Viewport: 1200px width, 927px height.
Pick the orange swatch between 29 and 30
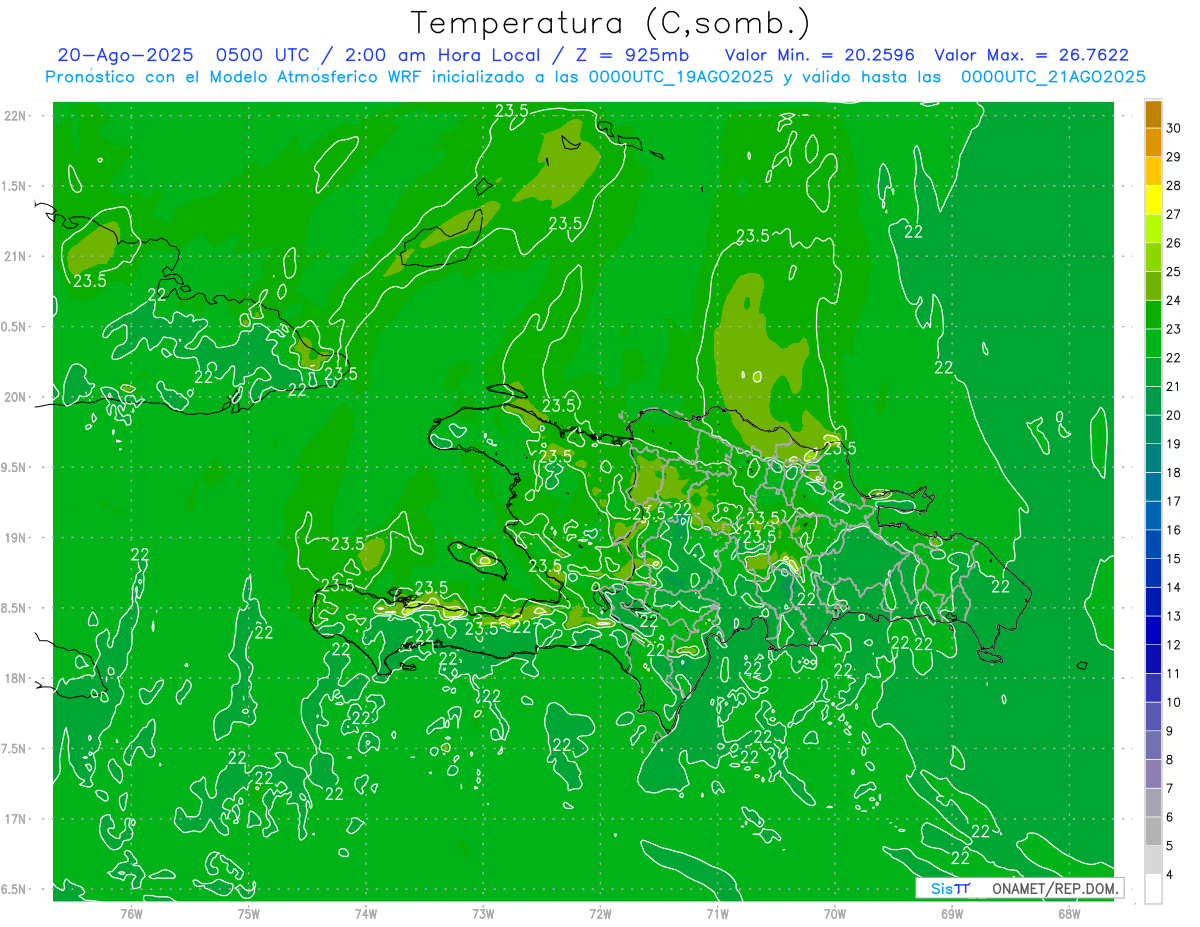[x=1153, y=142]
